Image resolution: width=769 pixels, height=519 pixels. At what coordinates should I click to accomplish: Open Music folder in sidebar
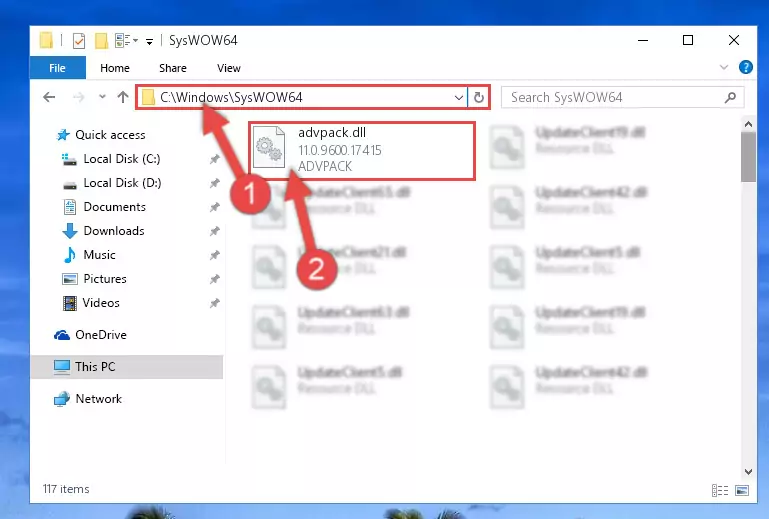(100, 255)
